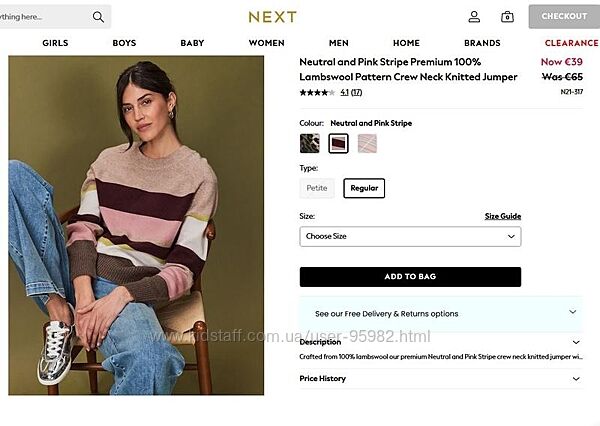Click the CHECKOUT button
This screenshot has height=426, width=600.
[564, 16]
